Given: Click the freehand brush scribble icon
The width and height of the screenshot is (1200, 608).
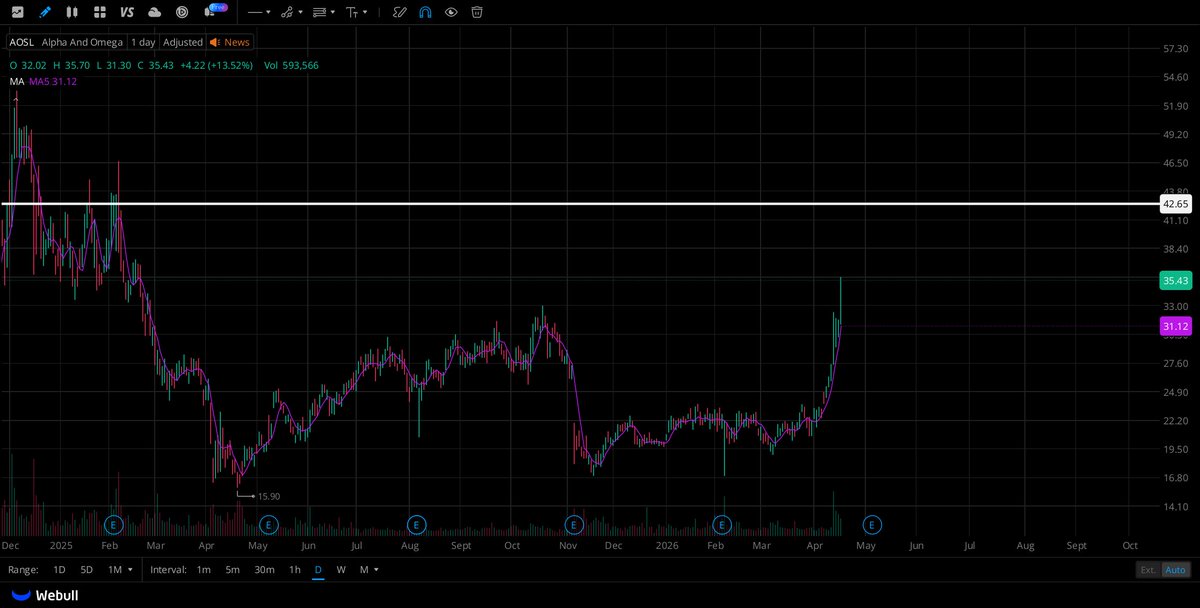Looking at the screenshot, I should click(399, 12).
